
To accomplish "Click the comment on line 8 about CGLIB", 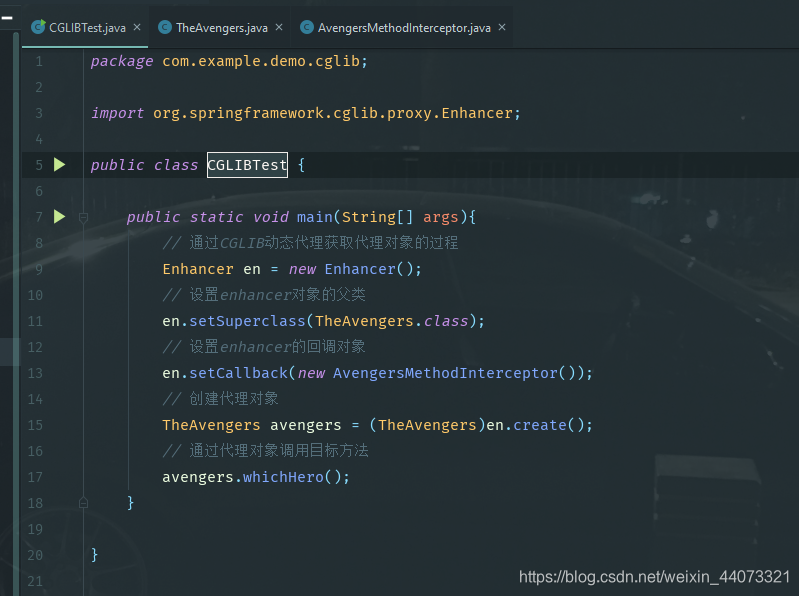I will coord(310,243).
